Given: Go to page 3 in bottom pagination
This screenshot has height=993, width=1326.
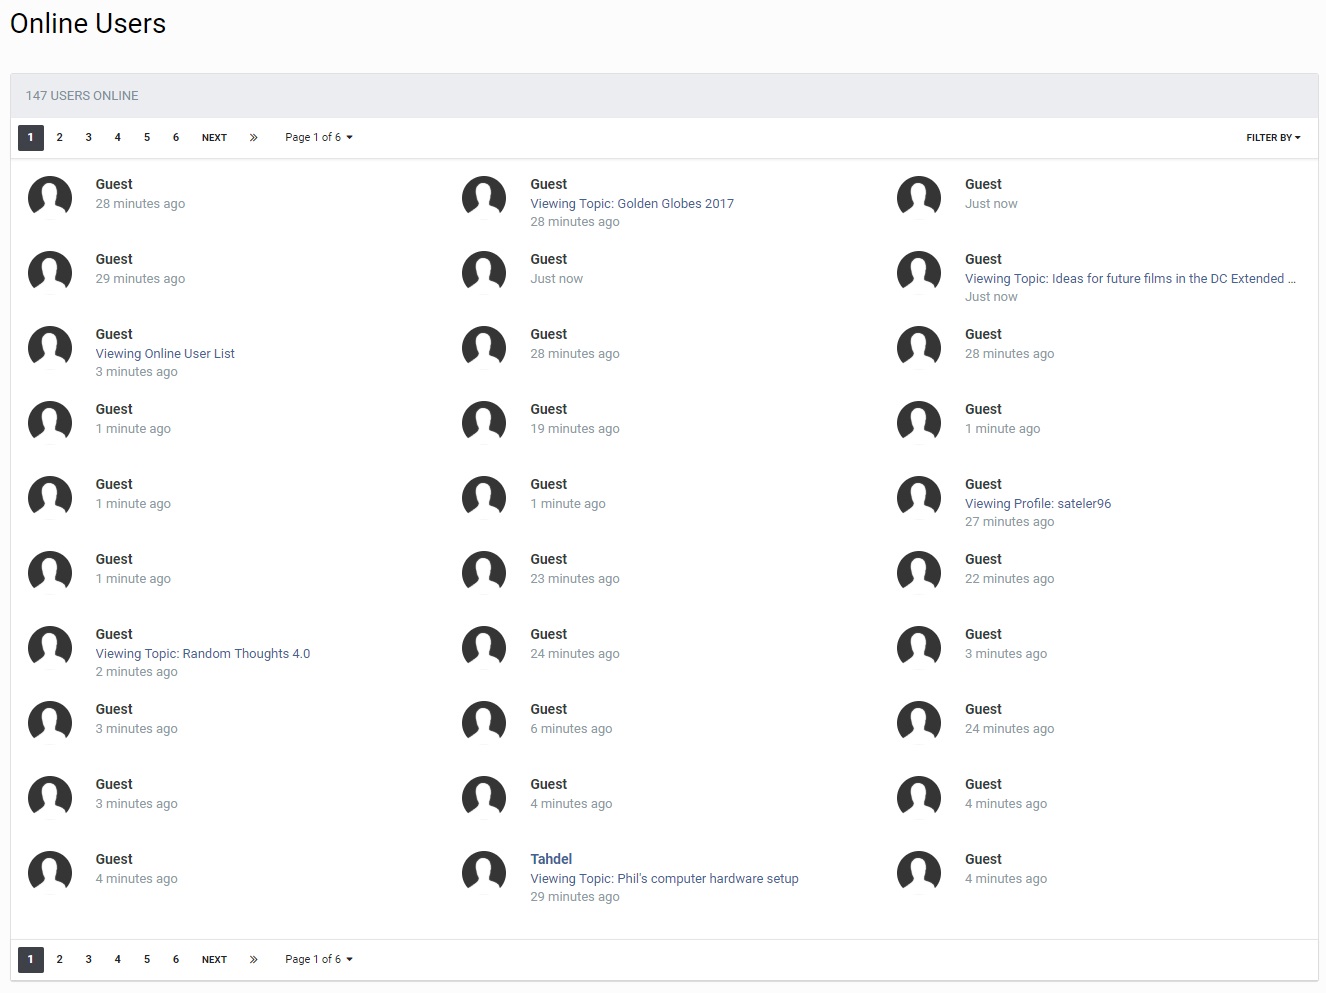Looking at the screenshot, I should pos(89,960).
